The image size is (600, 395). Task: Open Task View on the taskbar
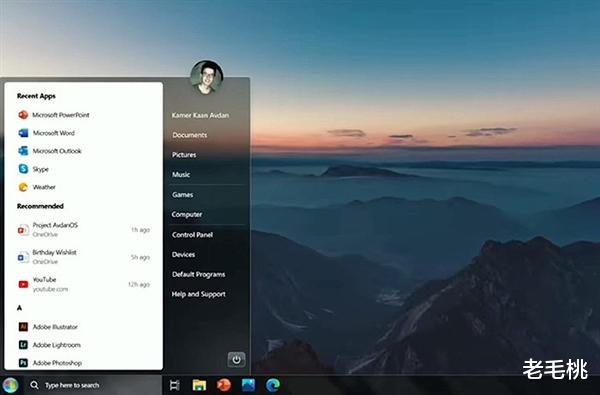click(x=174, y=385)
